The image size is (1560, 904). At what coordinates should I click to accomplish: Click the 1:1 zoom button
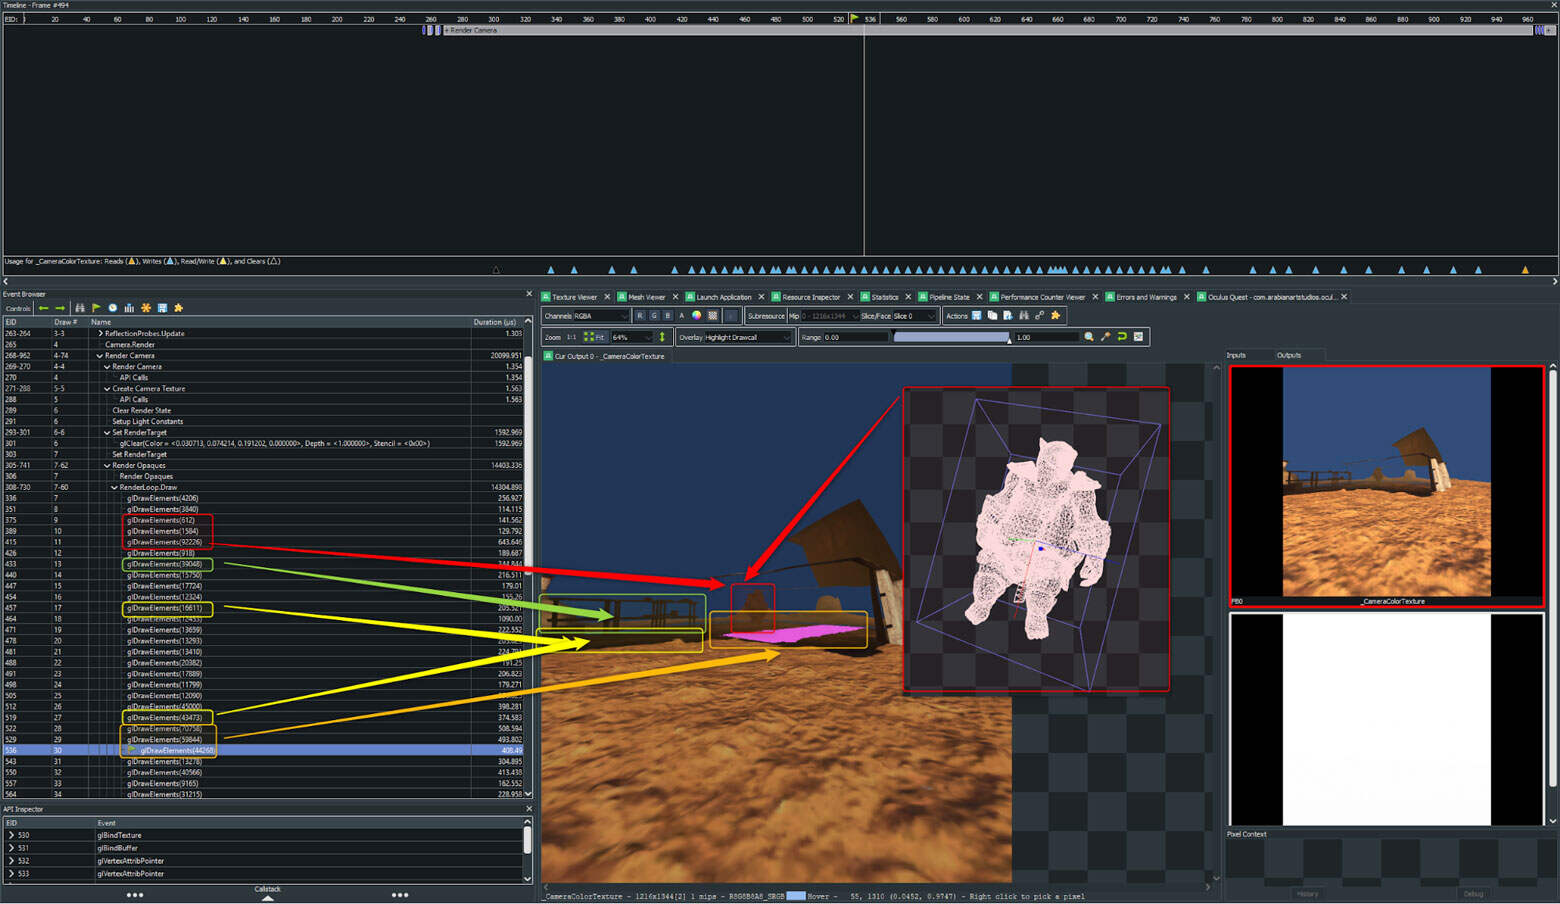point(571,337)
